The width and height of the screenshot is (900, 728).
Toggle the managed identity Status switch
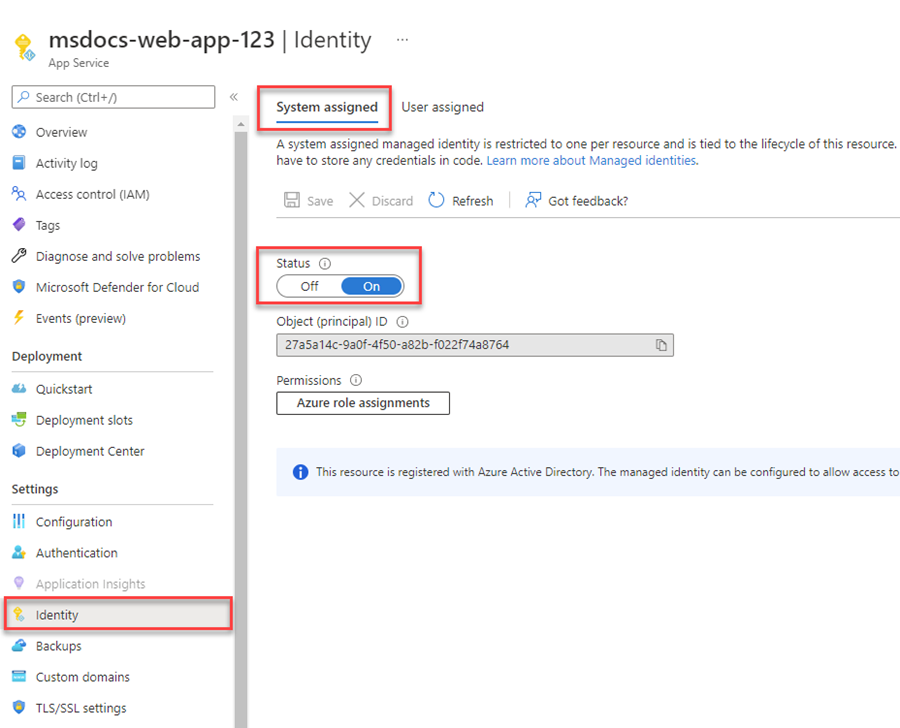(x=340, y=286)
